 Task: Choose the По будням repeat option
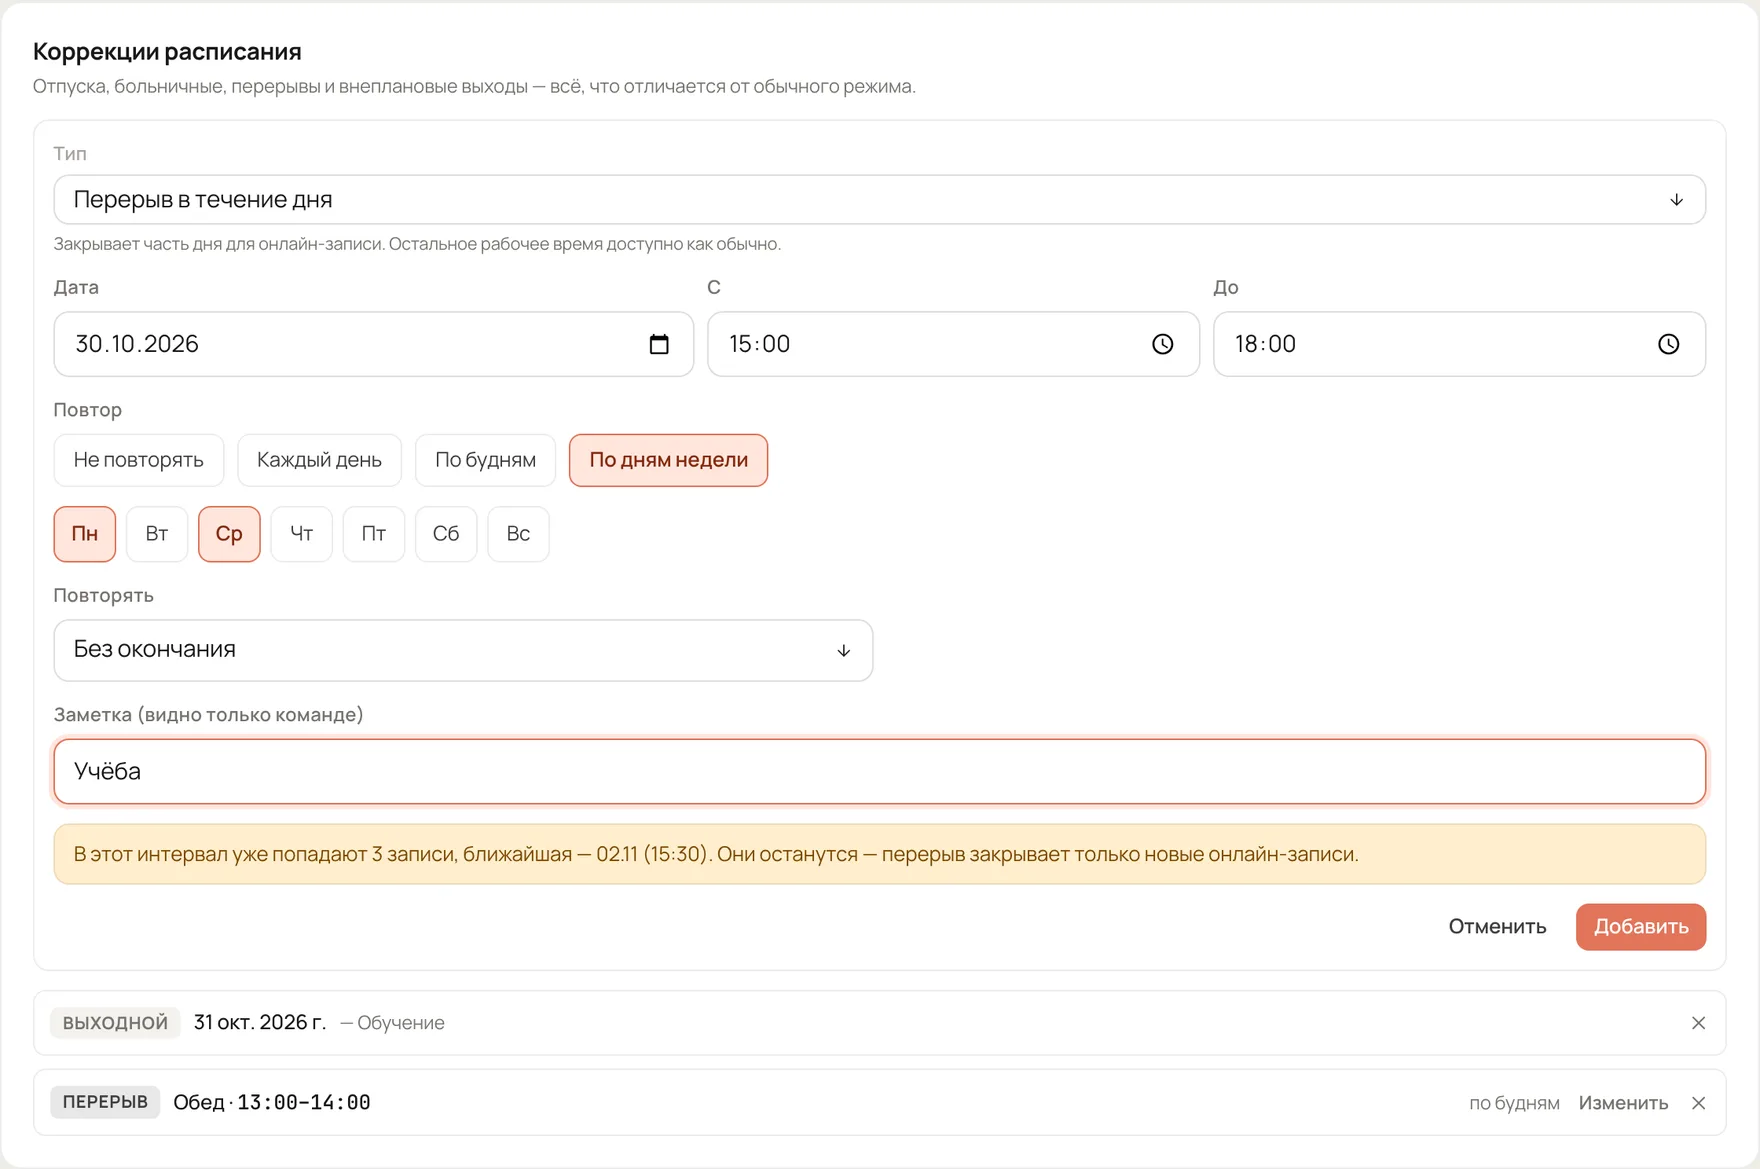pyautogui.click(x=485, y=460)
